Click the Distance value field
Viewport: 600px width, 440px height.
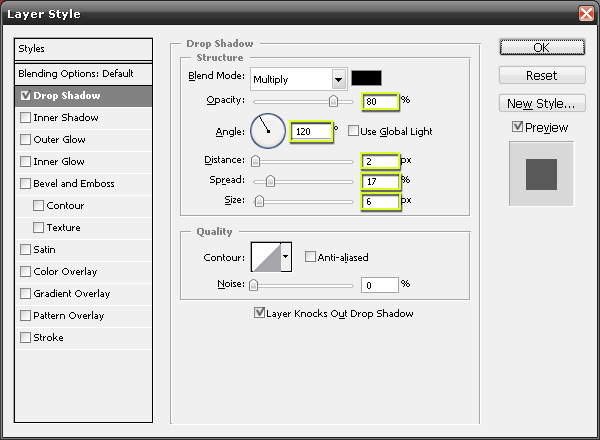tap(380, 161)
